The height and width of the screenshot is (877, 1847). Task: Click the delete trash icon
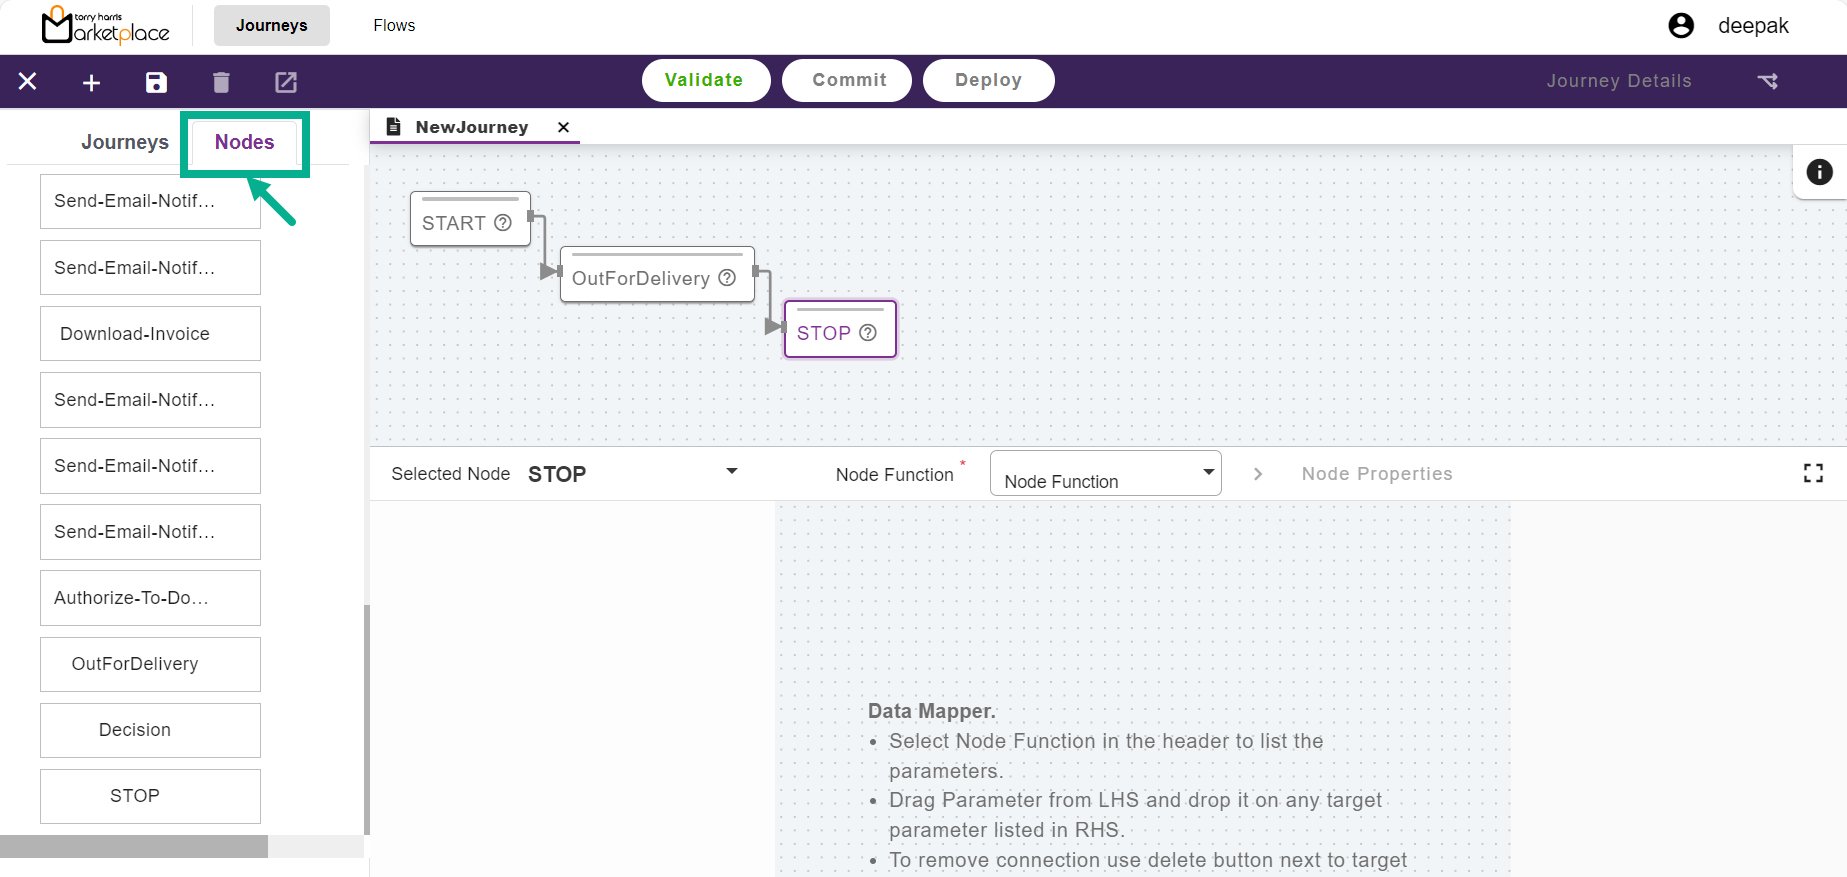pos(221,82)
